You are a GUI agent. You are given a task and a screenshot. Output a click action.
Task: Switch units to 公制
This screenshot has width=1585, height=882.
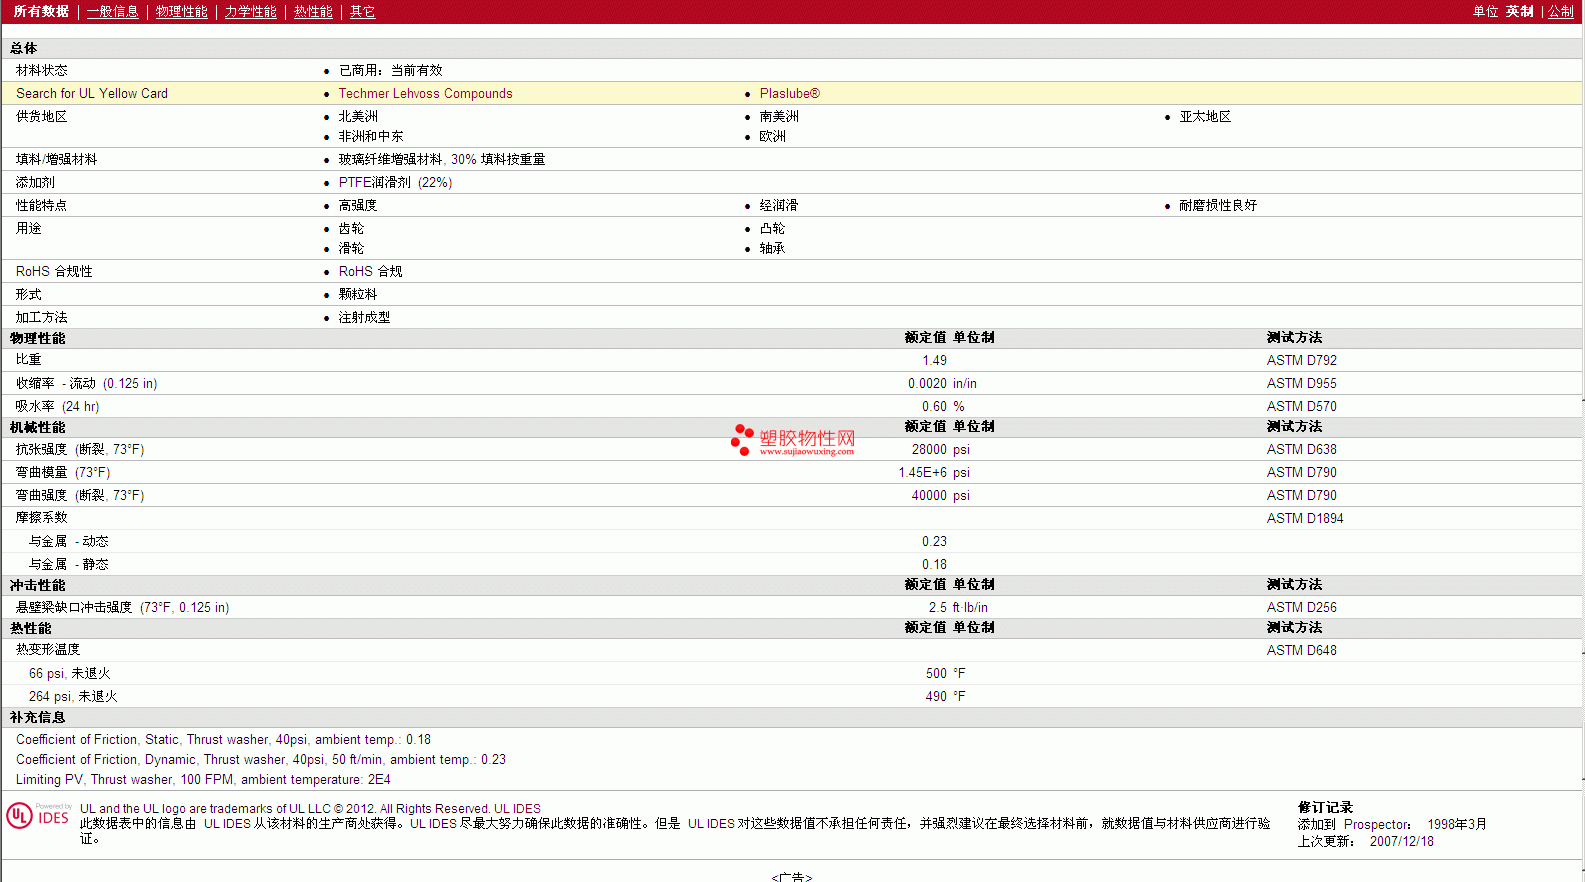click(x=1561, y=12)
